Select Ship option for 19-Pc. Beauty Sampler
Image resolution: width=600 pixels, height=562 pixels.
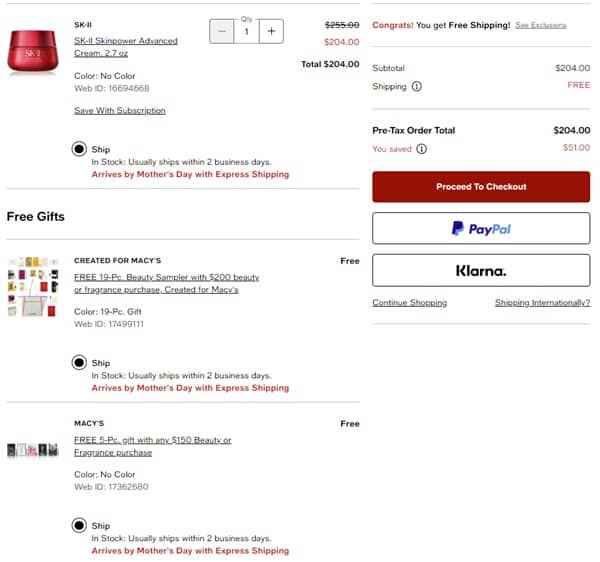(x=79, y=363)
